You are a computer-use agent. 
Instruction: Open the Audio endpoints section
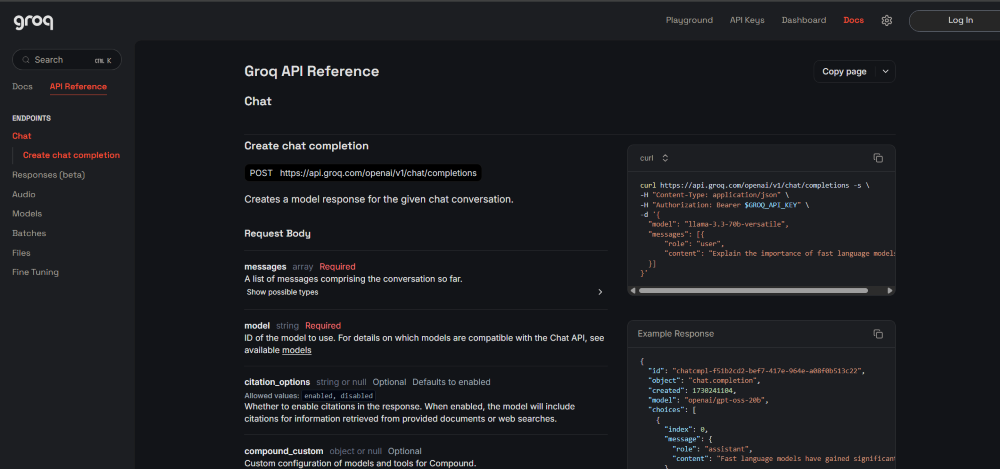coord(24,195)
